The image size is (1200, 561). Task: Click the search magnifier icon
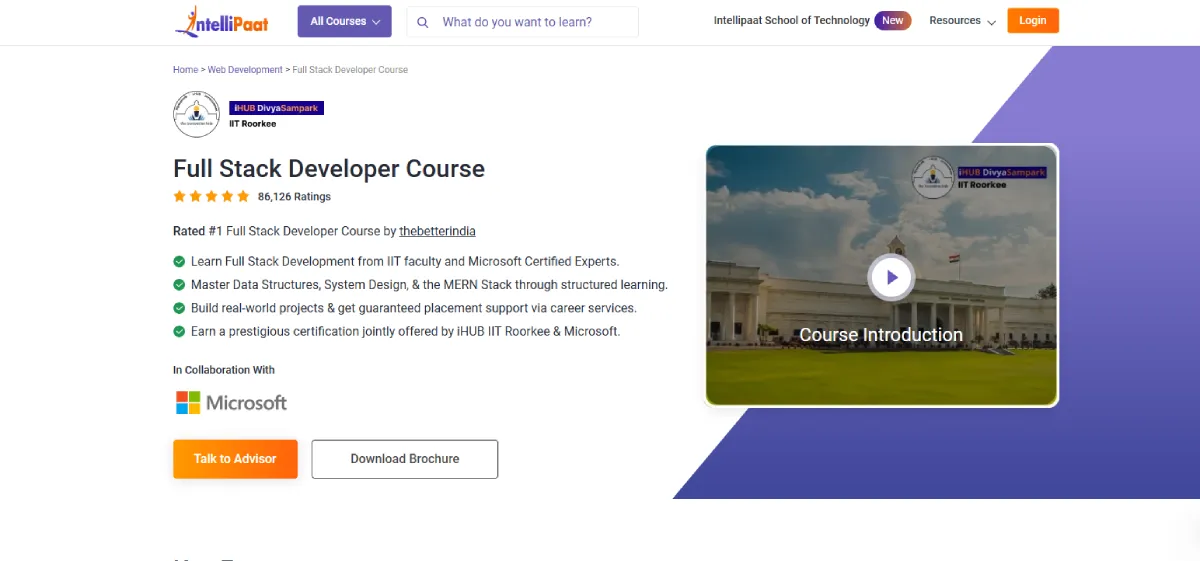(423, 22)
